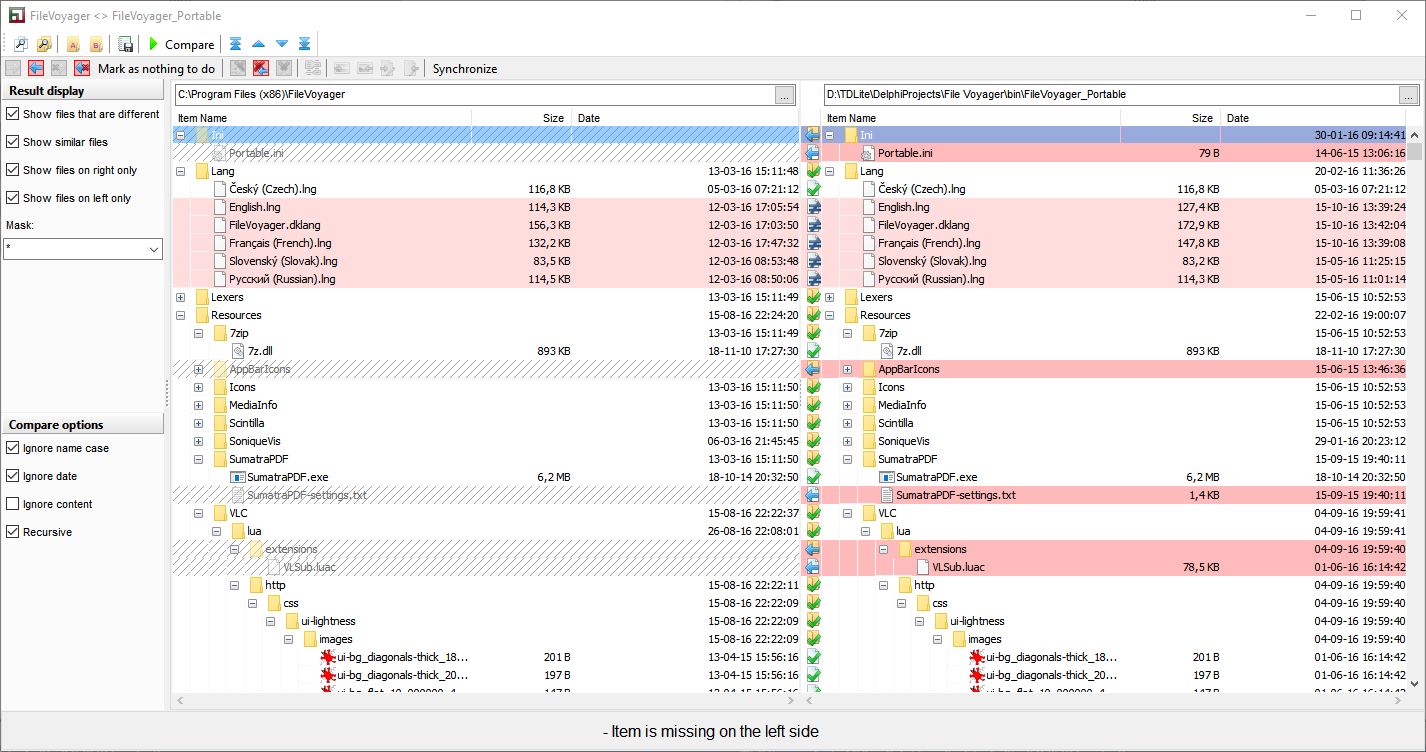Browse for left folder with ellipsis button
Viewport: 1426px width, 752px height.
point(785,95)
